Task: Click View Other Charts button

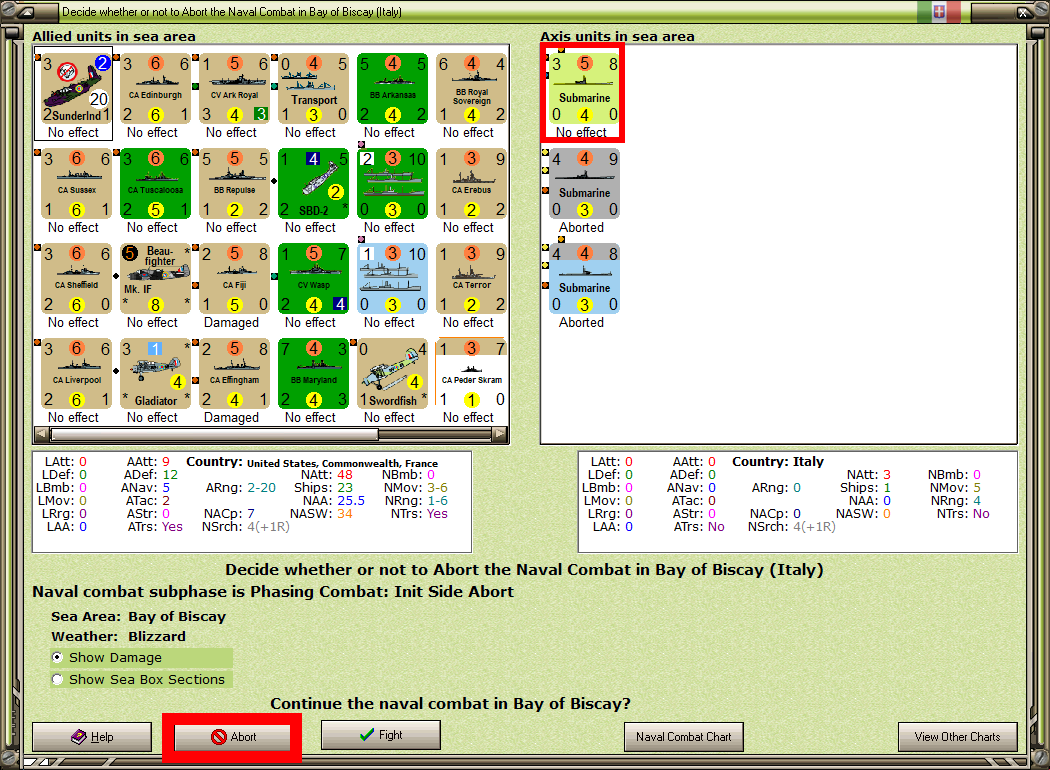Action: coord(958,737)
